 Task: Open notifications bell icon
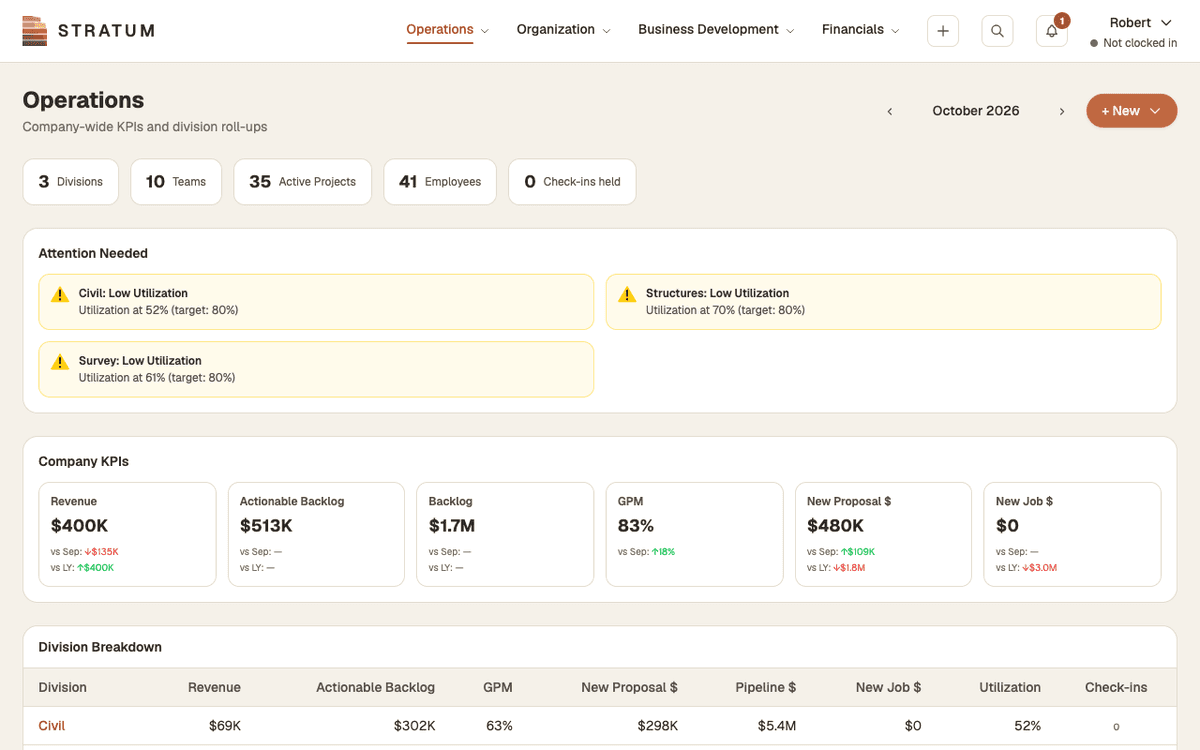(1052, 31)
